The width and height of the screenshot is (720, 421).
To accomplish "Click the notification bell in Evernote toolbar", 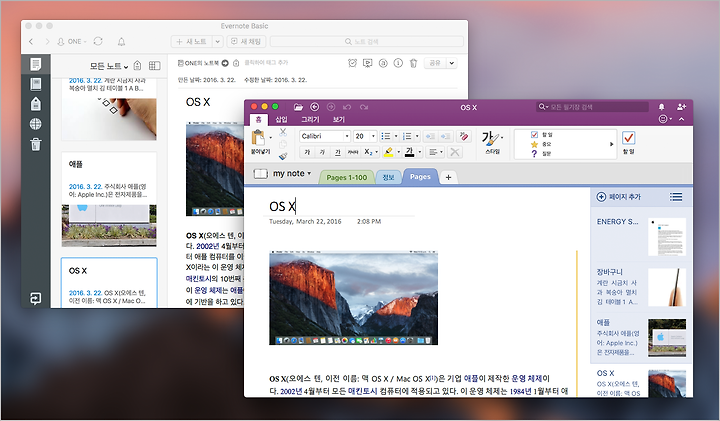I will pyautogui.click(x=121, y=42).
